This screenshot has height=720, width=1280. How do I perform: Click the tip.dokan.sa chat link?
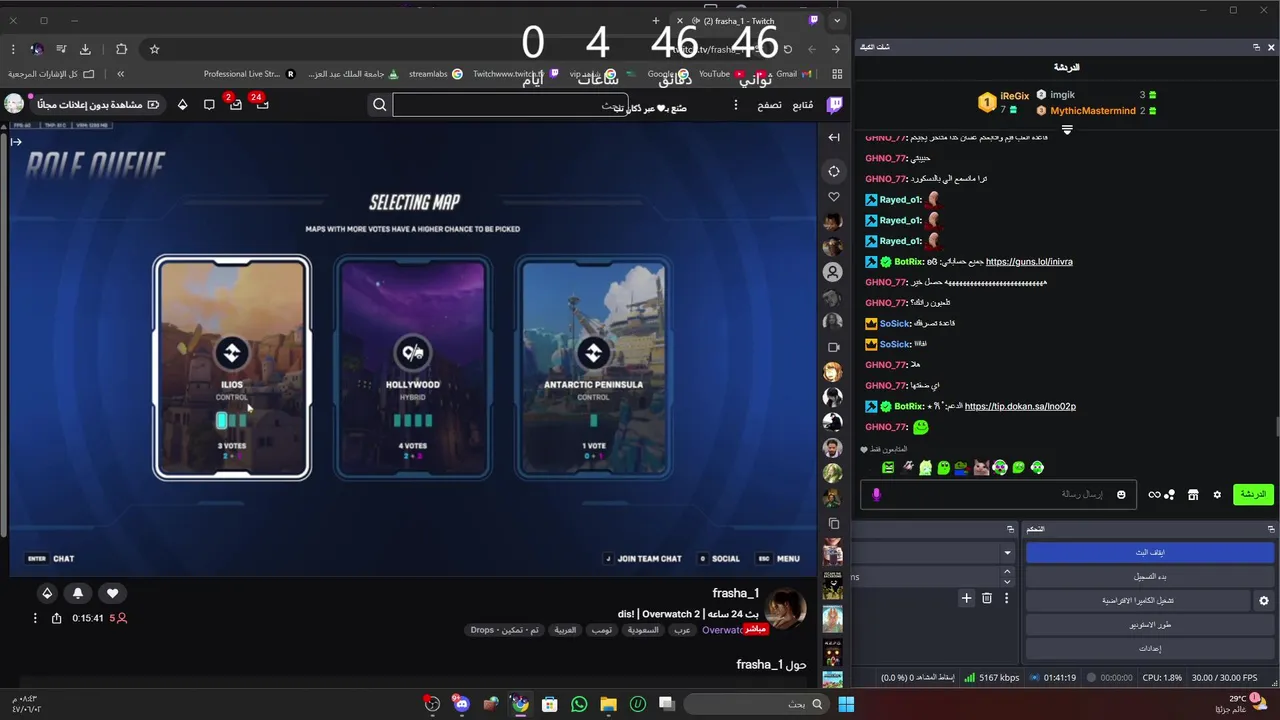click(1020, 407)
